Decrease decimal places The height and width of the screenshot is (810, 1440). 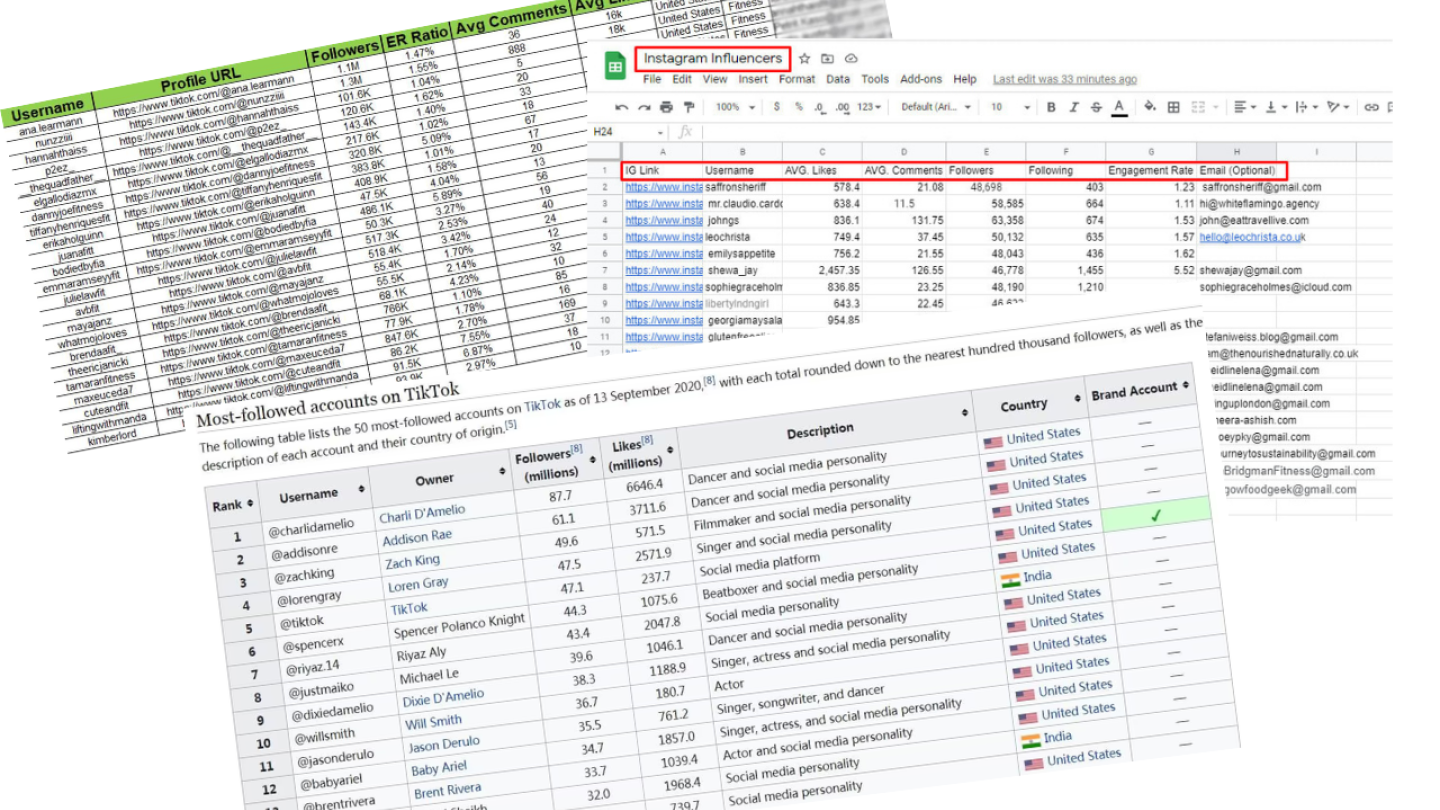click(820, 107)
